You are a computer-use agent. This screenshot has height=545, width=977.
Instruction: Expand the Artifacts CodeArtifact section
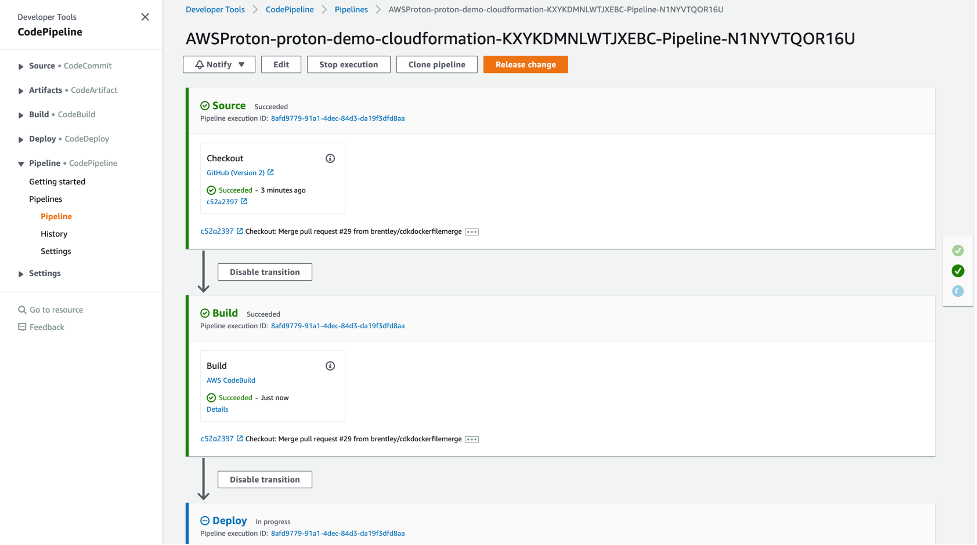(x=21, y=90)
